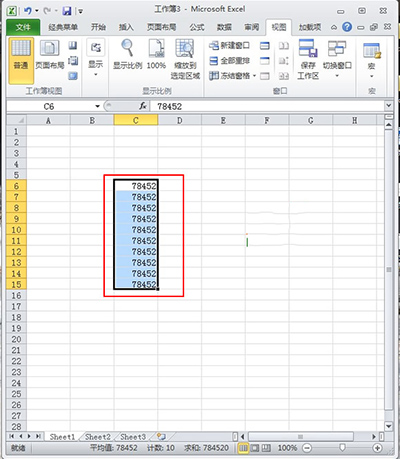
Task: Click the zoom slider handle
Action: coord(342,448)
